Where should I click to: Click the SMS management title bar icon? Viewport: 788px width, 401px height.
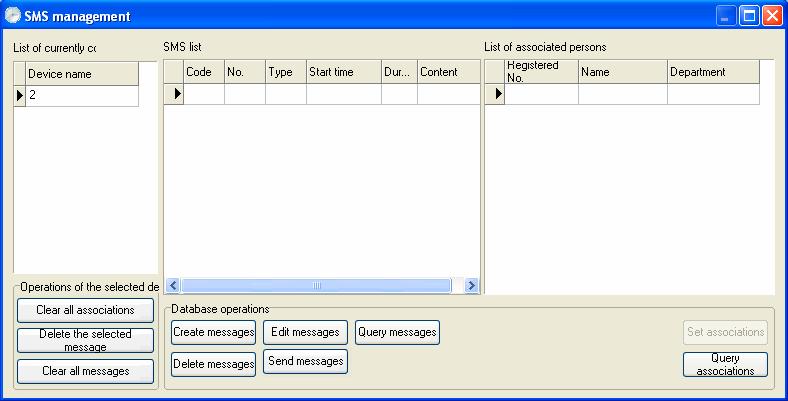click(x=13, y=16)
